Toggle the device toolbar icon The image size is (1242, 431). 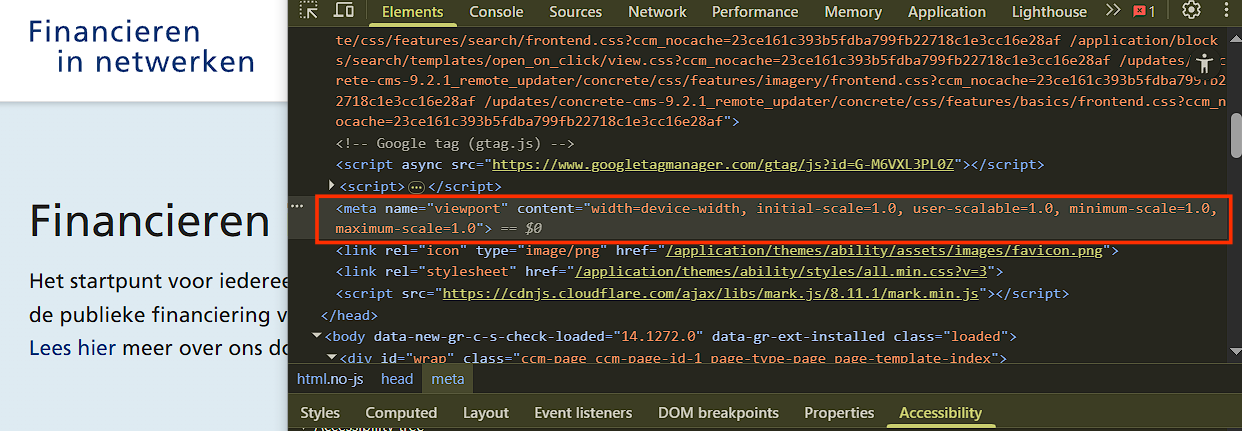(x=343, y=11)
